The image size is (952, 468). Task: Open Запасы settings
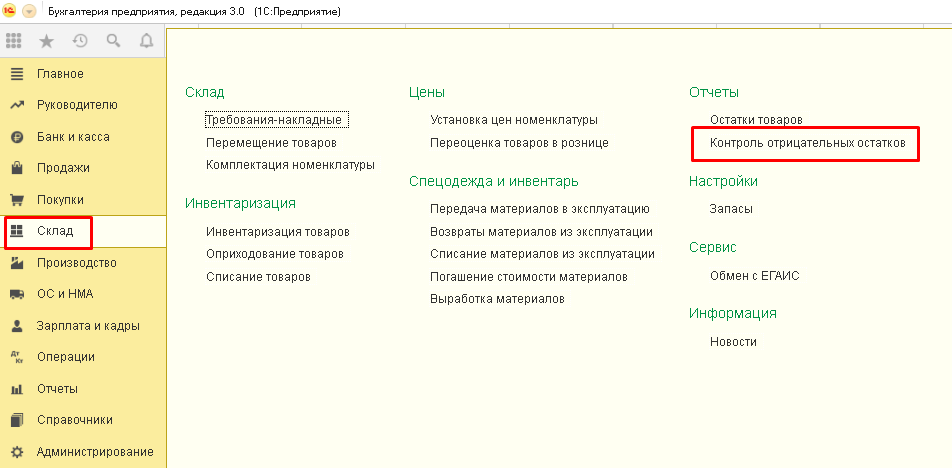point(732,209)
